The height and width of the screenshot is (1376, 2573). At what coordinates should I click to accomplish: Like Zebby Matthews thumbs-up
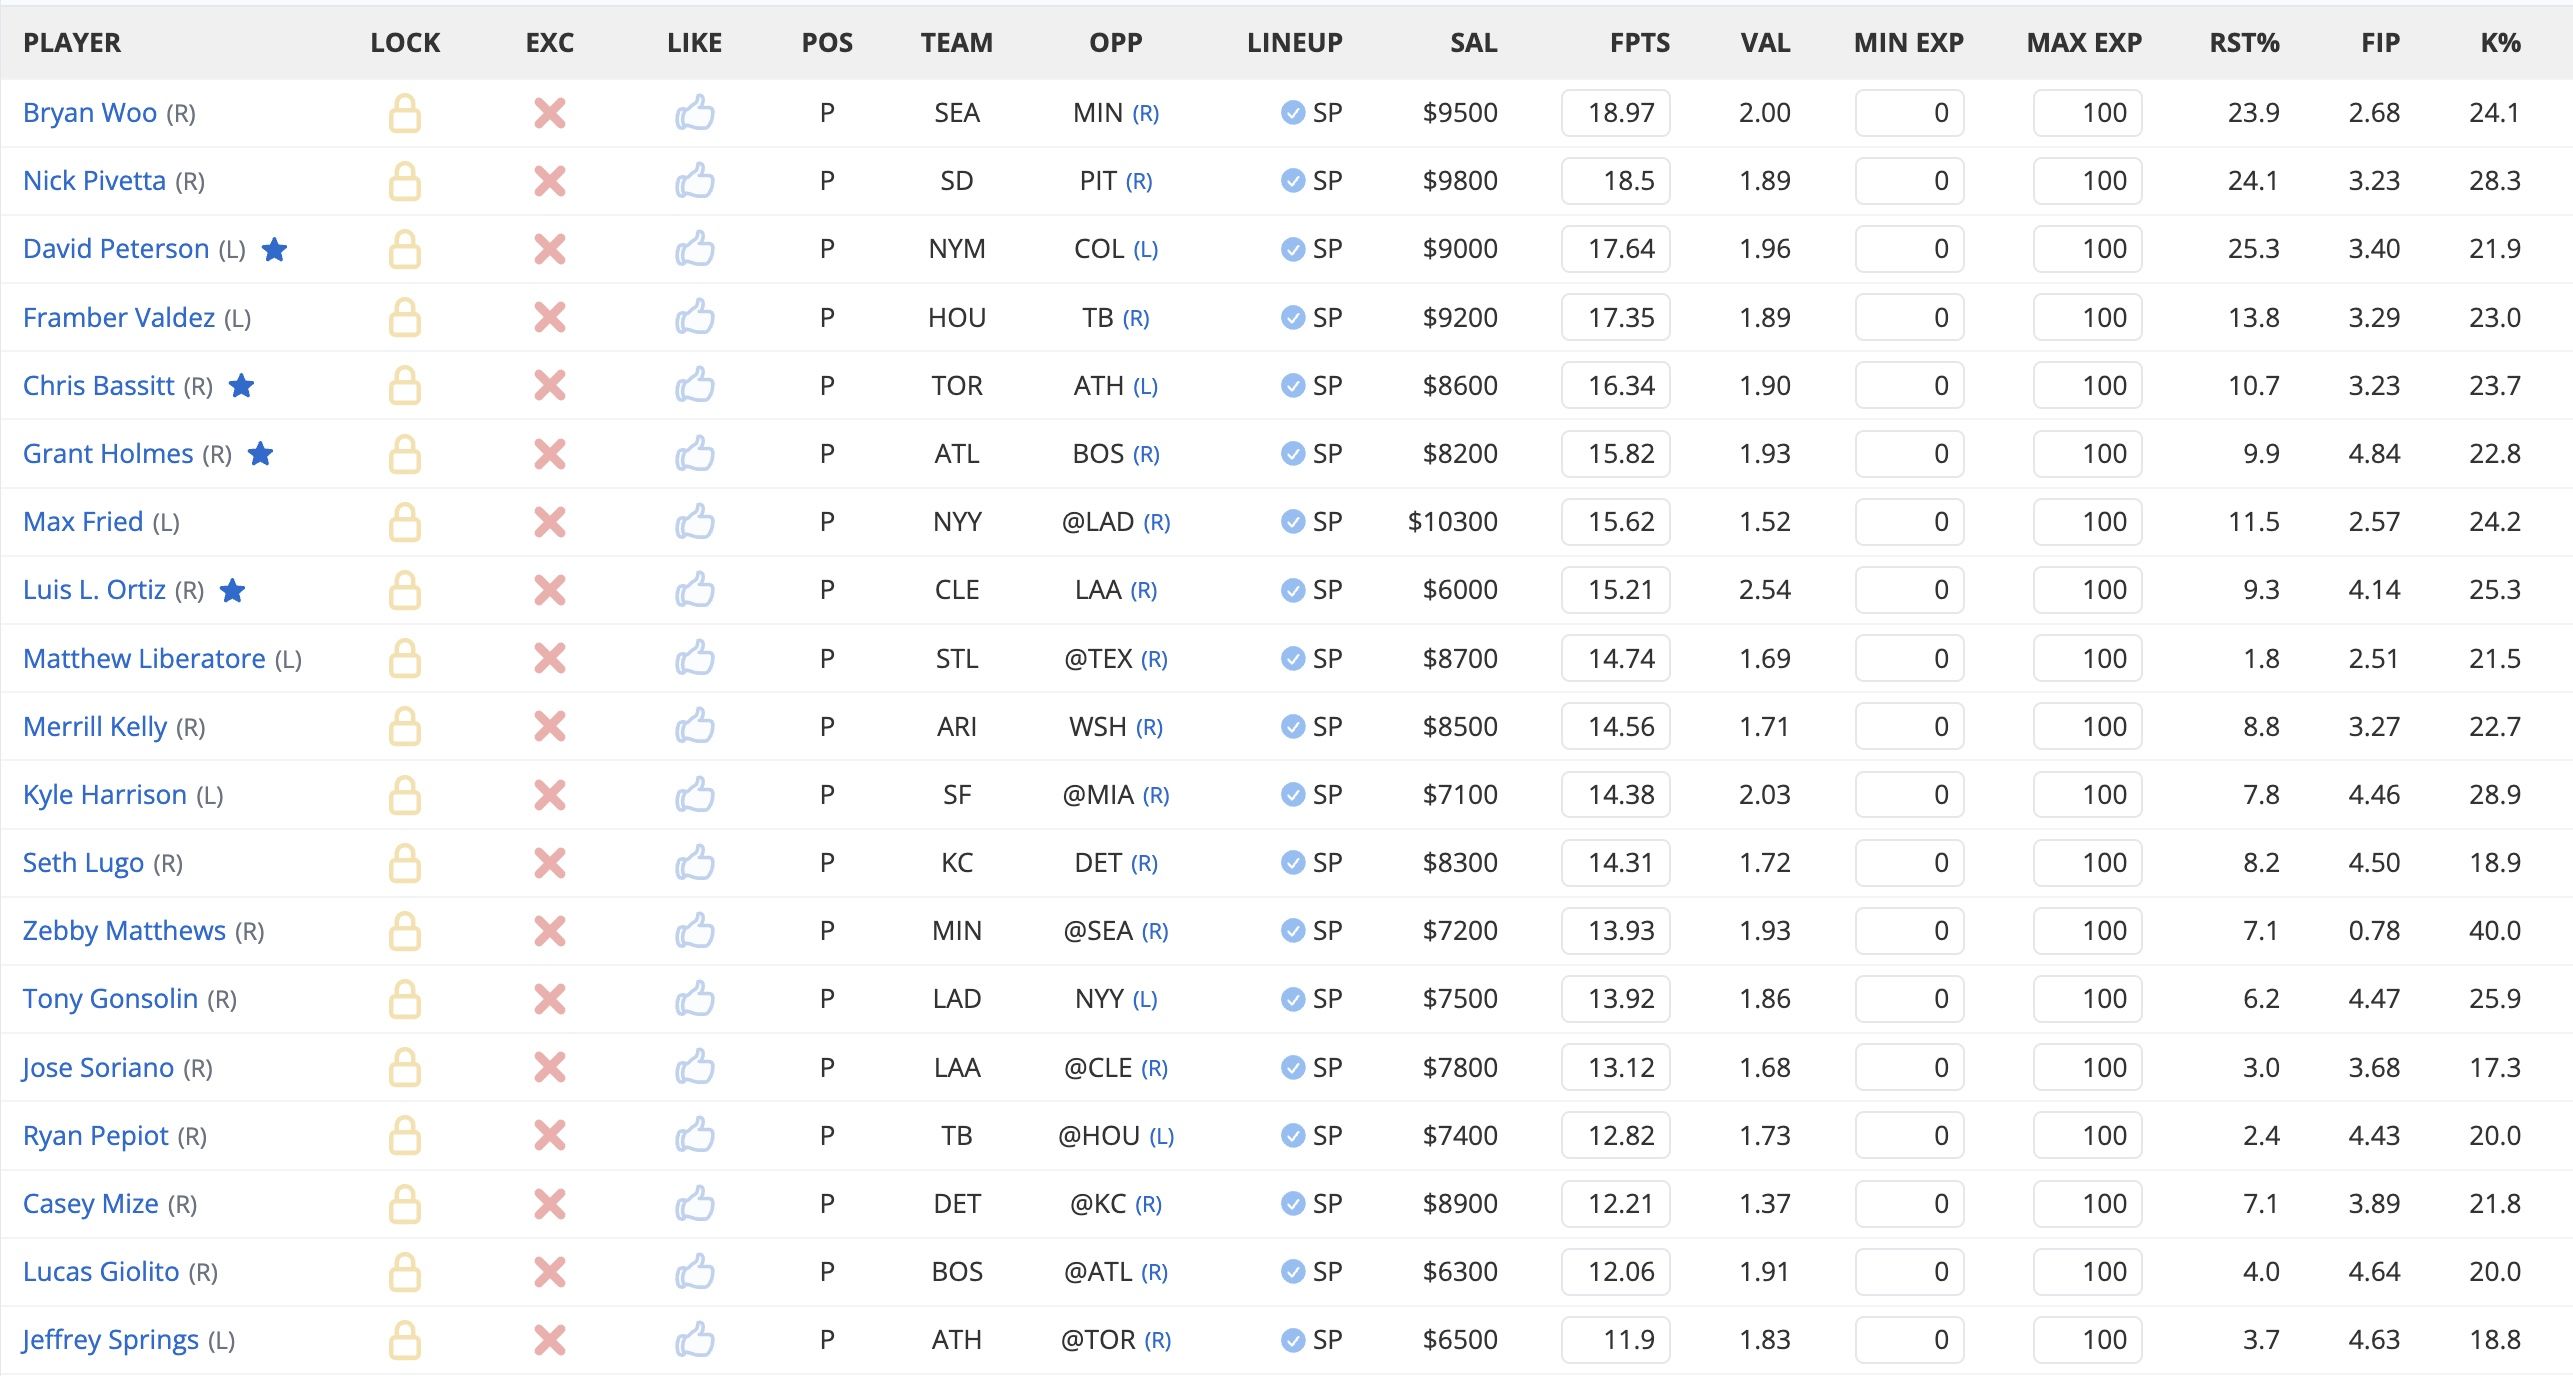pyautogui.click(x=695, y=931)
